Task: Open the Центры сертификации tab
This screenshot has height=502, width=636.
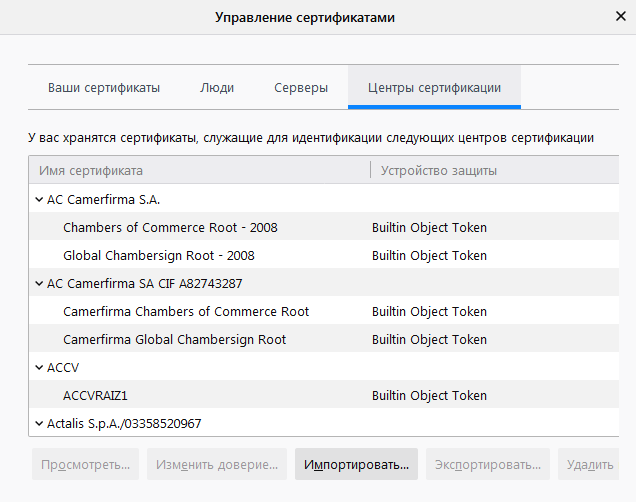Action: click(x=434, y=88)
